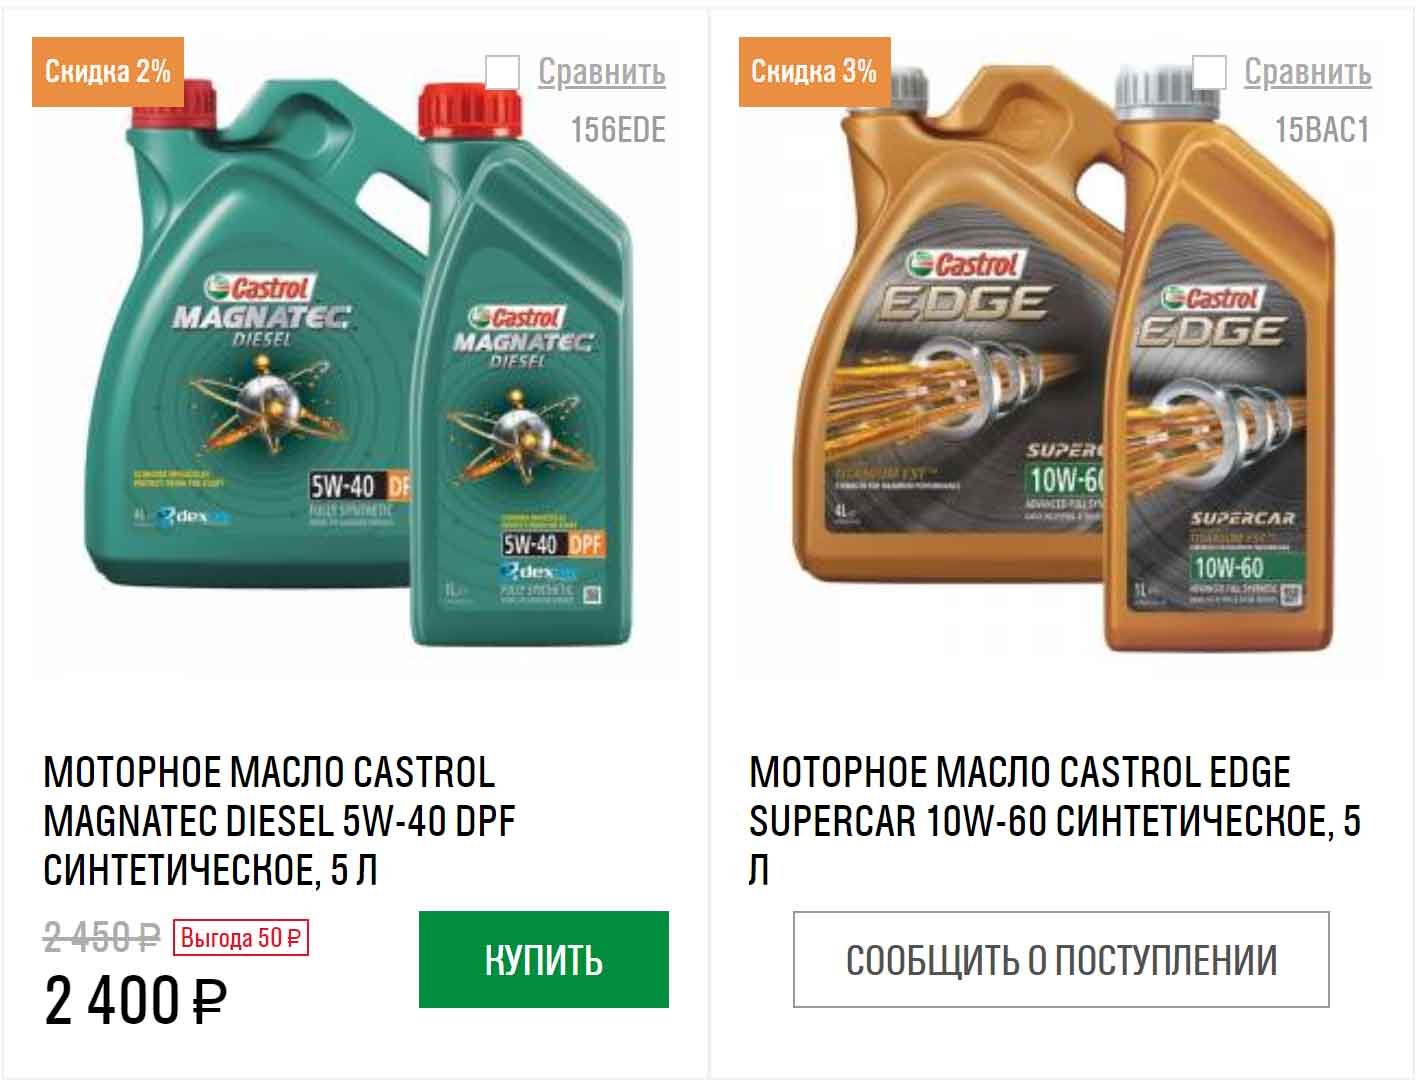
Task: Click the current price 2 400 ₽
Action: pyautogui.click(x=136, y=1000)
